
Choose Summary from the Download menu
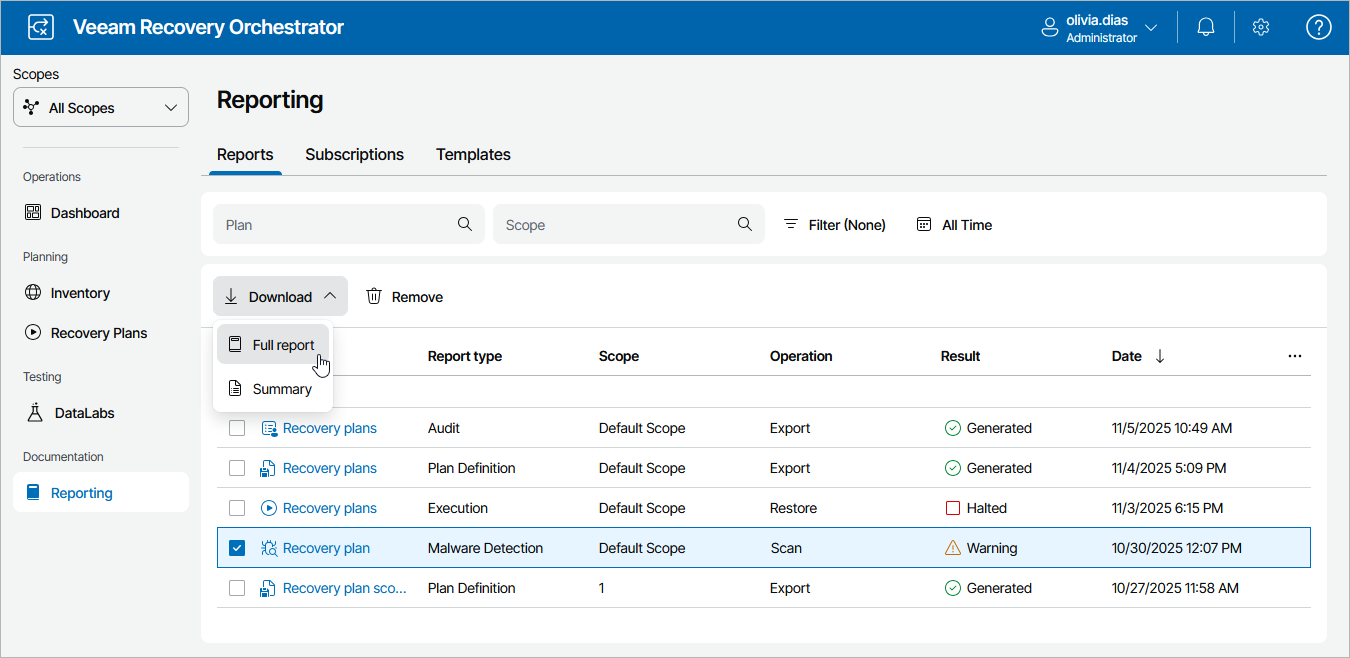coord(281,389)
